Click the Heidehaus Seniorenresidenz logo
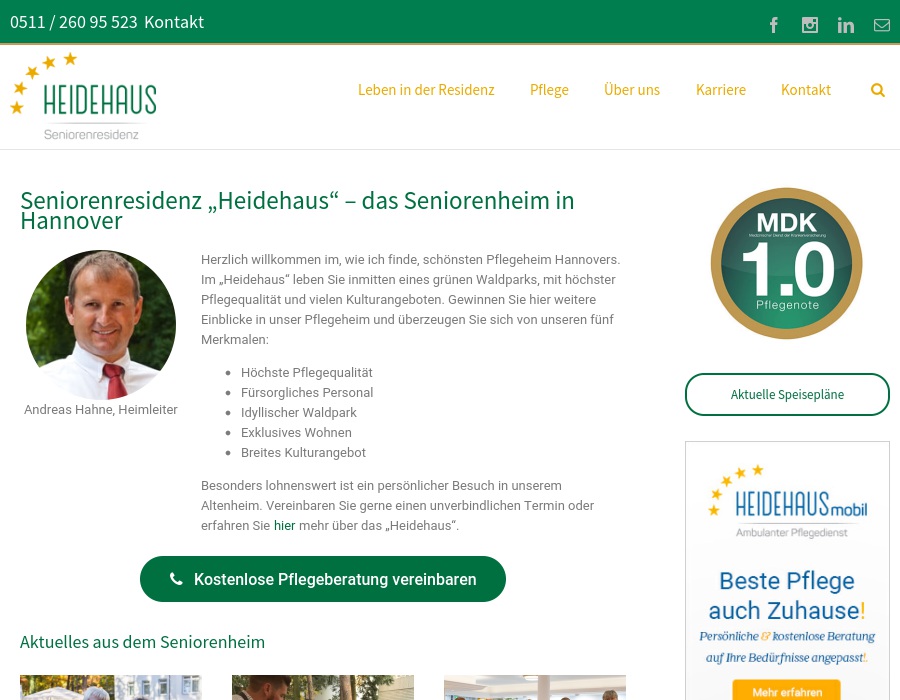Image resolution: width=900 pixels, height=700 pixels. pos(84,97)
